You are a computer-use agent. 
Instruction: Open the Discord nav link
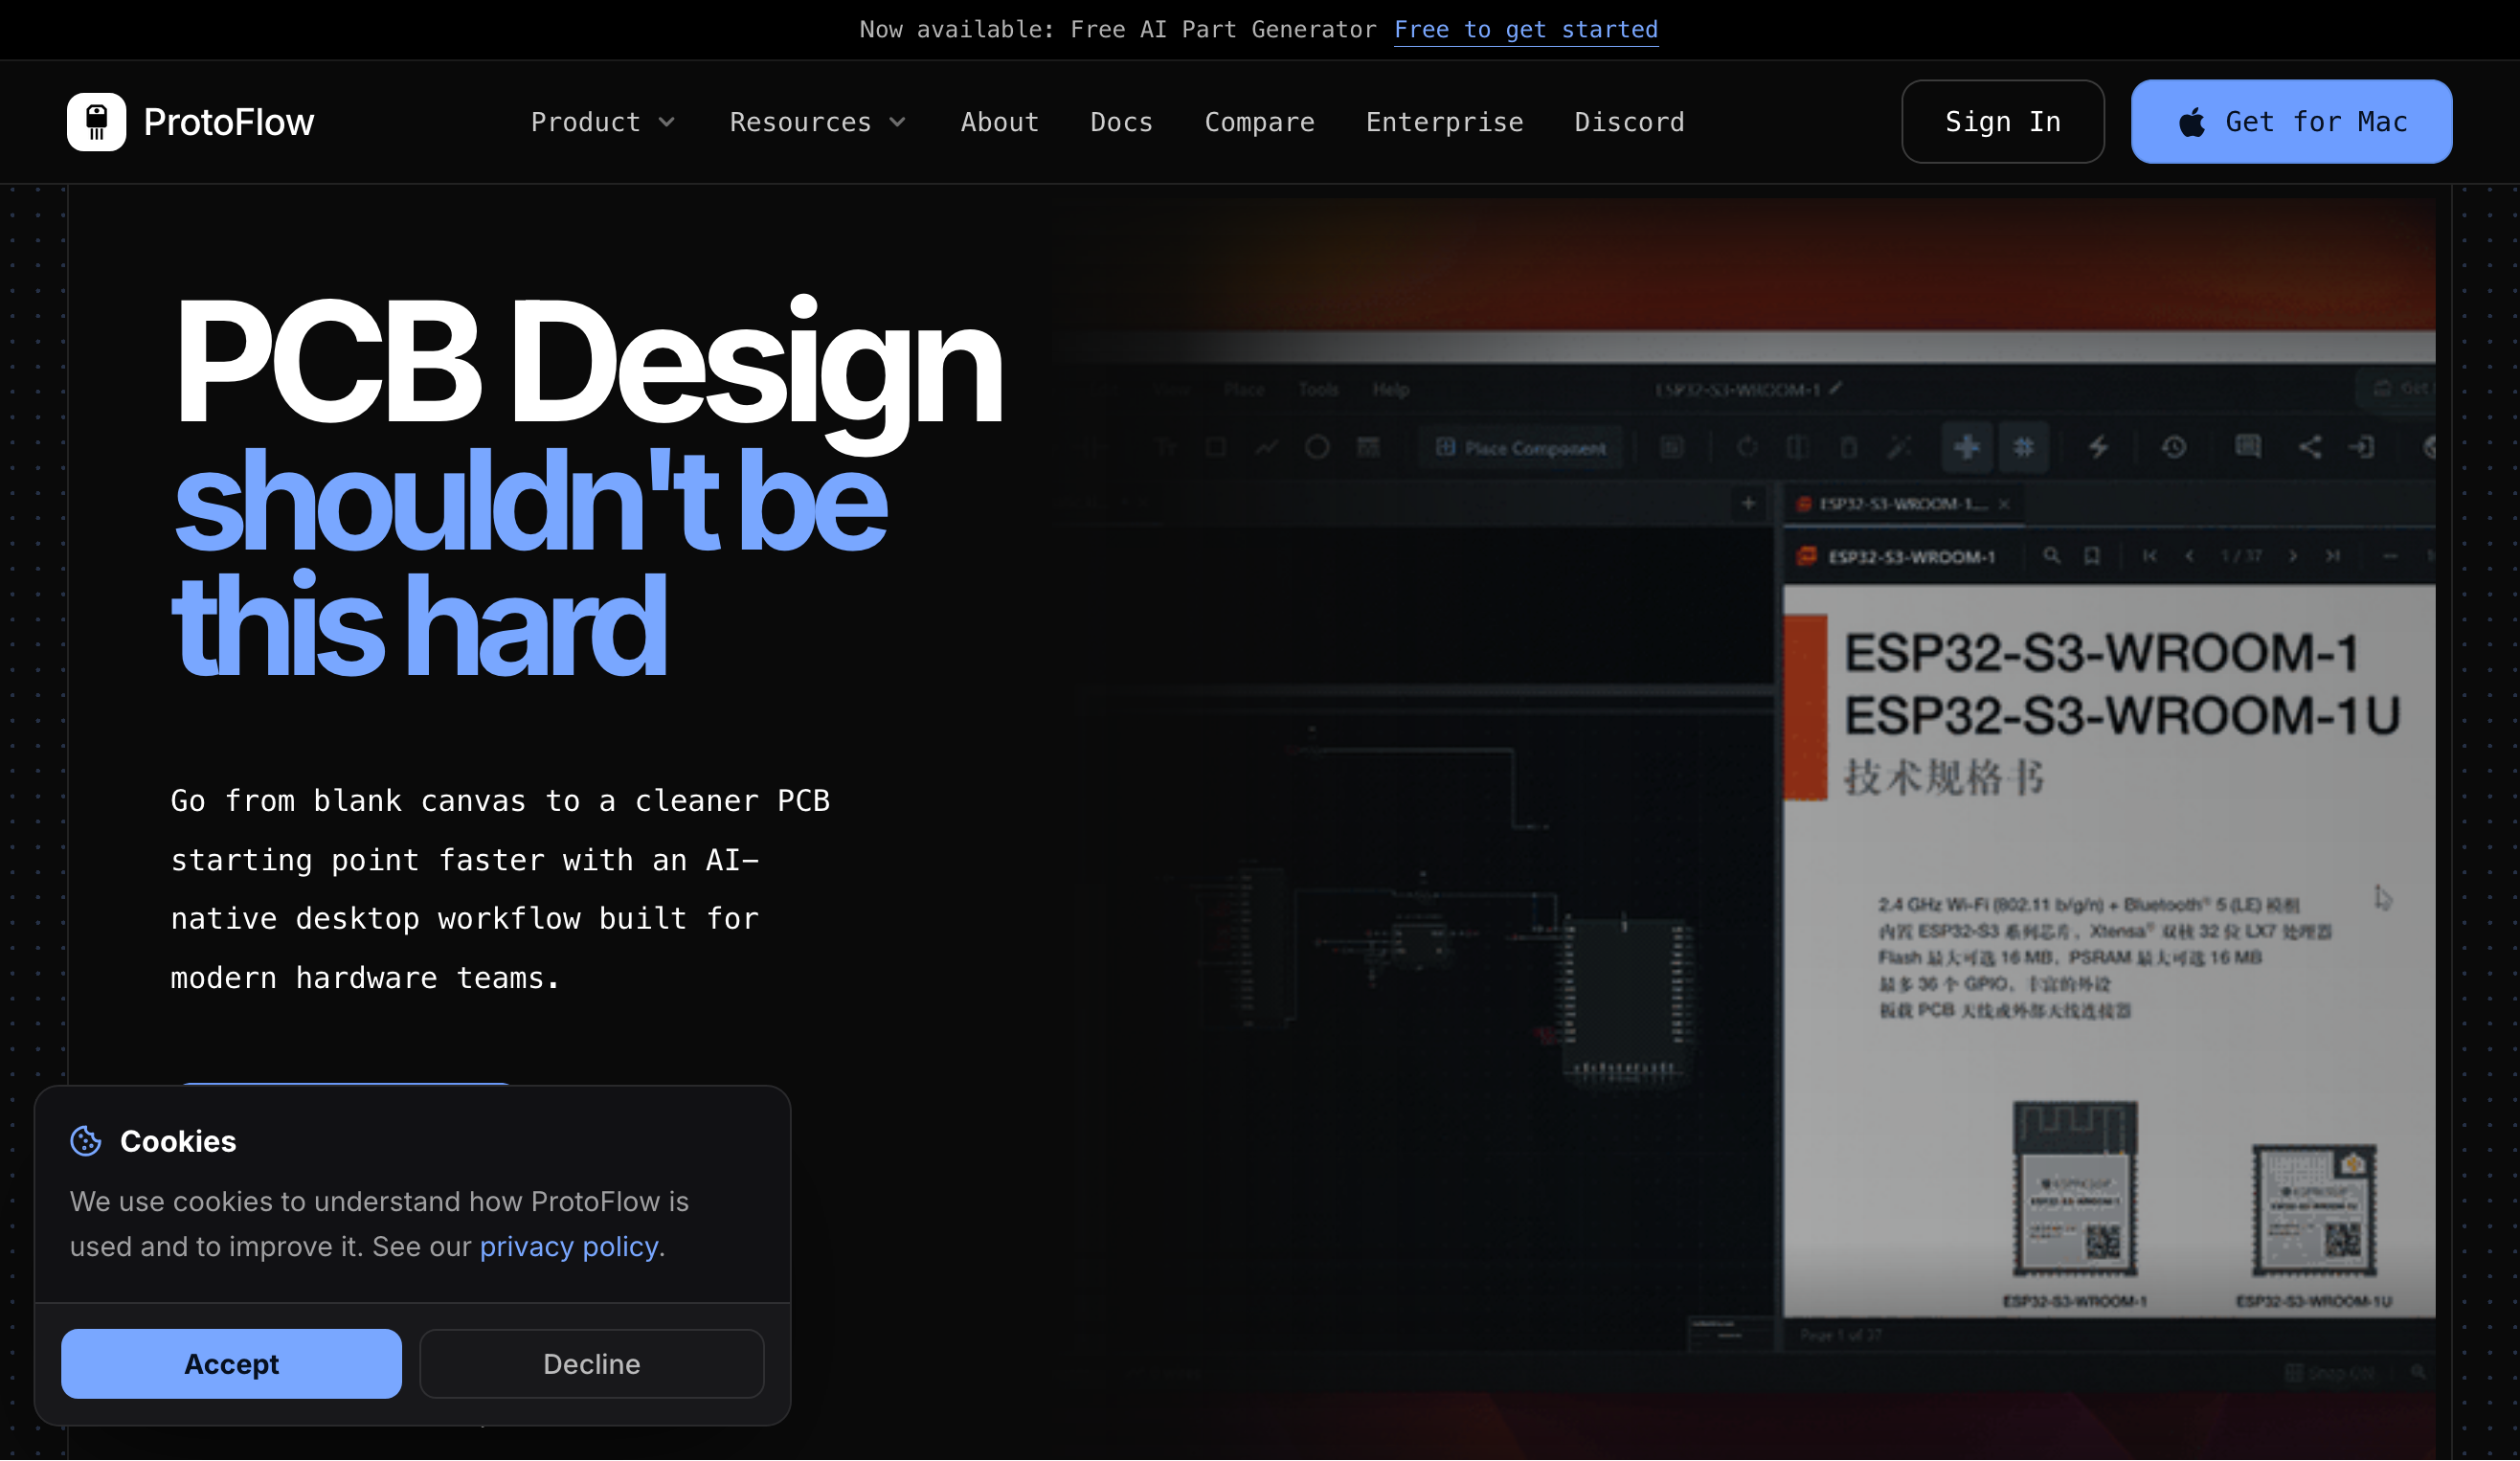pyautogui.click(x=1629, y=122)
